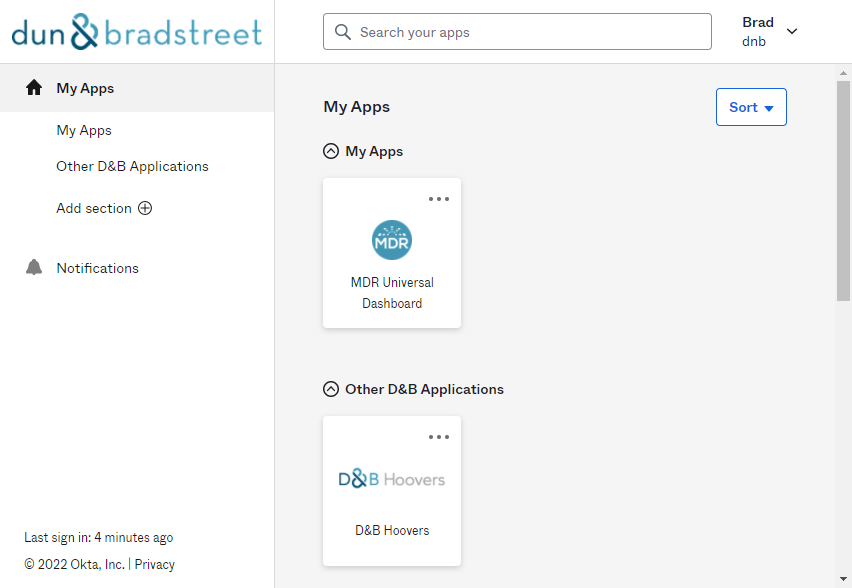Collapse the Other D&B Applications section chevron
Screen dimensions: 852x588
point(331,389)
